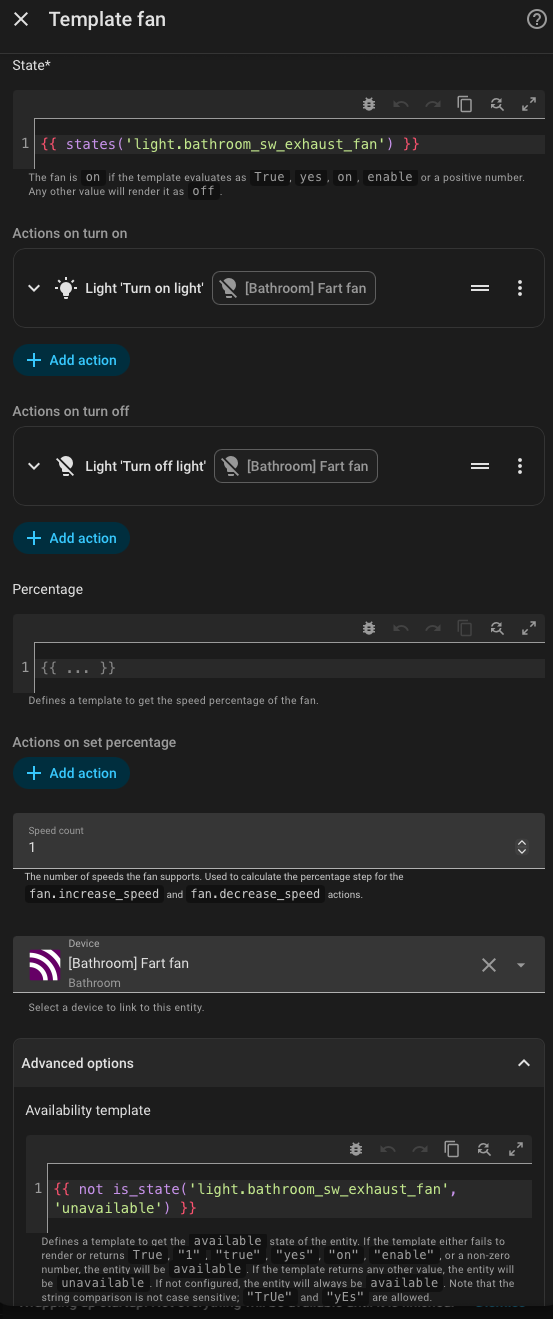Adjust the Speed count stepper arrows
The width and height of the screenshot is (553, 1319).
(x=521, y=847)
